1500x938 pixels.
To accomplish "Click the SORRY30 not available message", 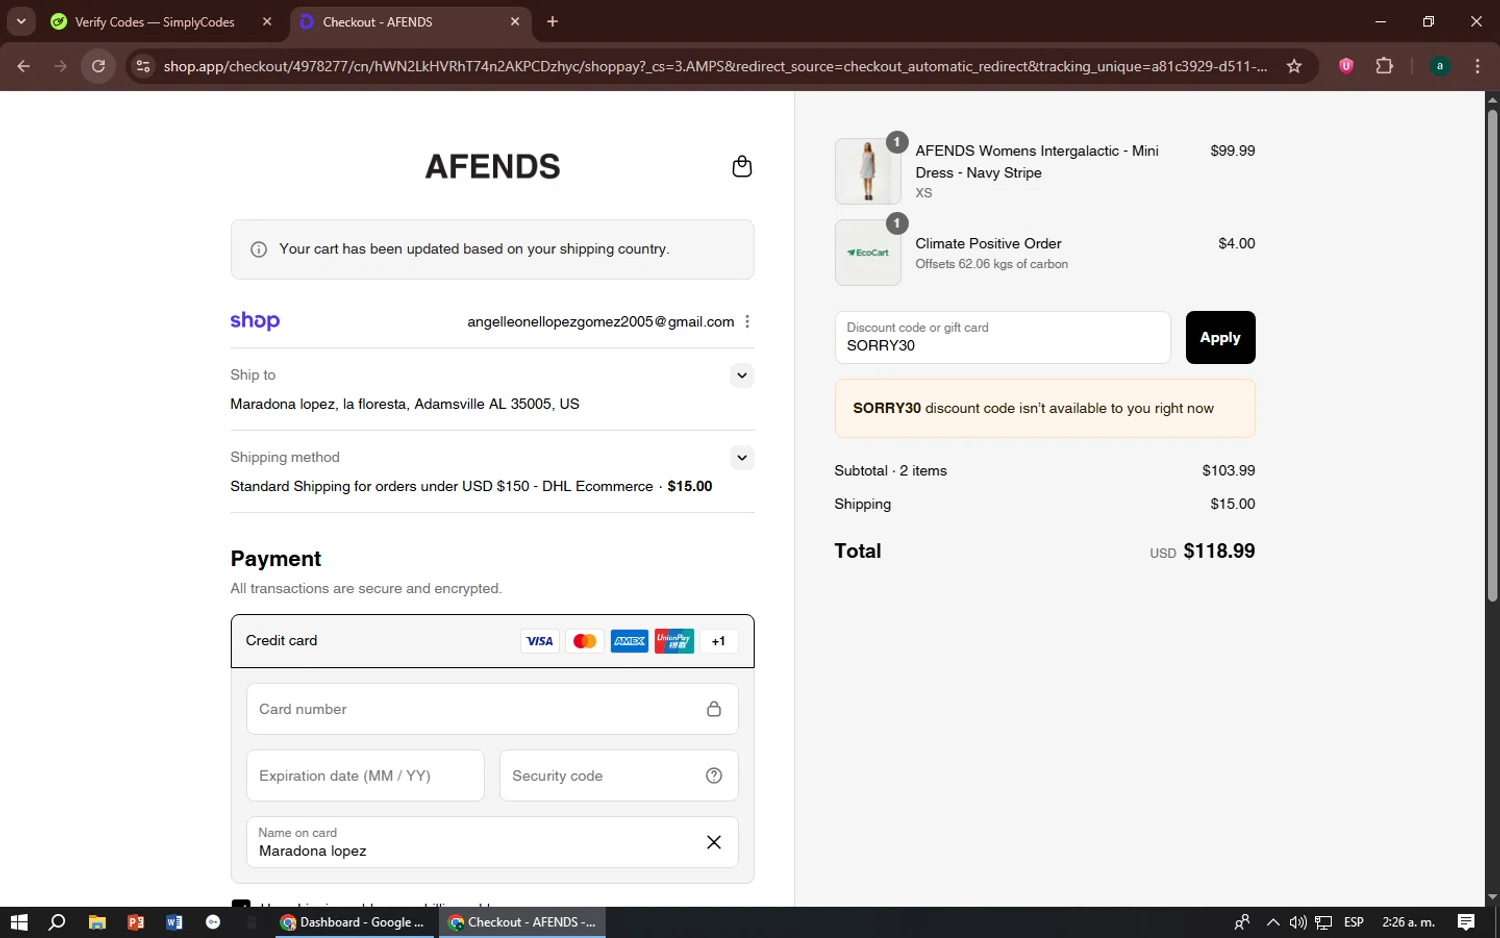I will pyautogui.click(x=1044, y=408).
